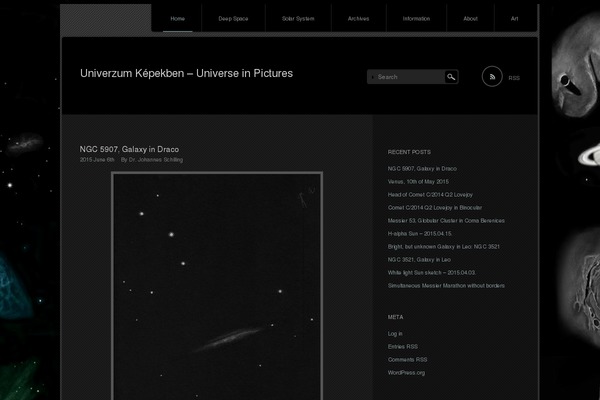Open post title NGC 5907, Galaxy in Draco
The image size is (600, 400).
(x=129, y=149)
